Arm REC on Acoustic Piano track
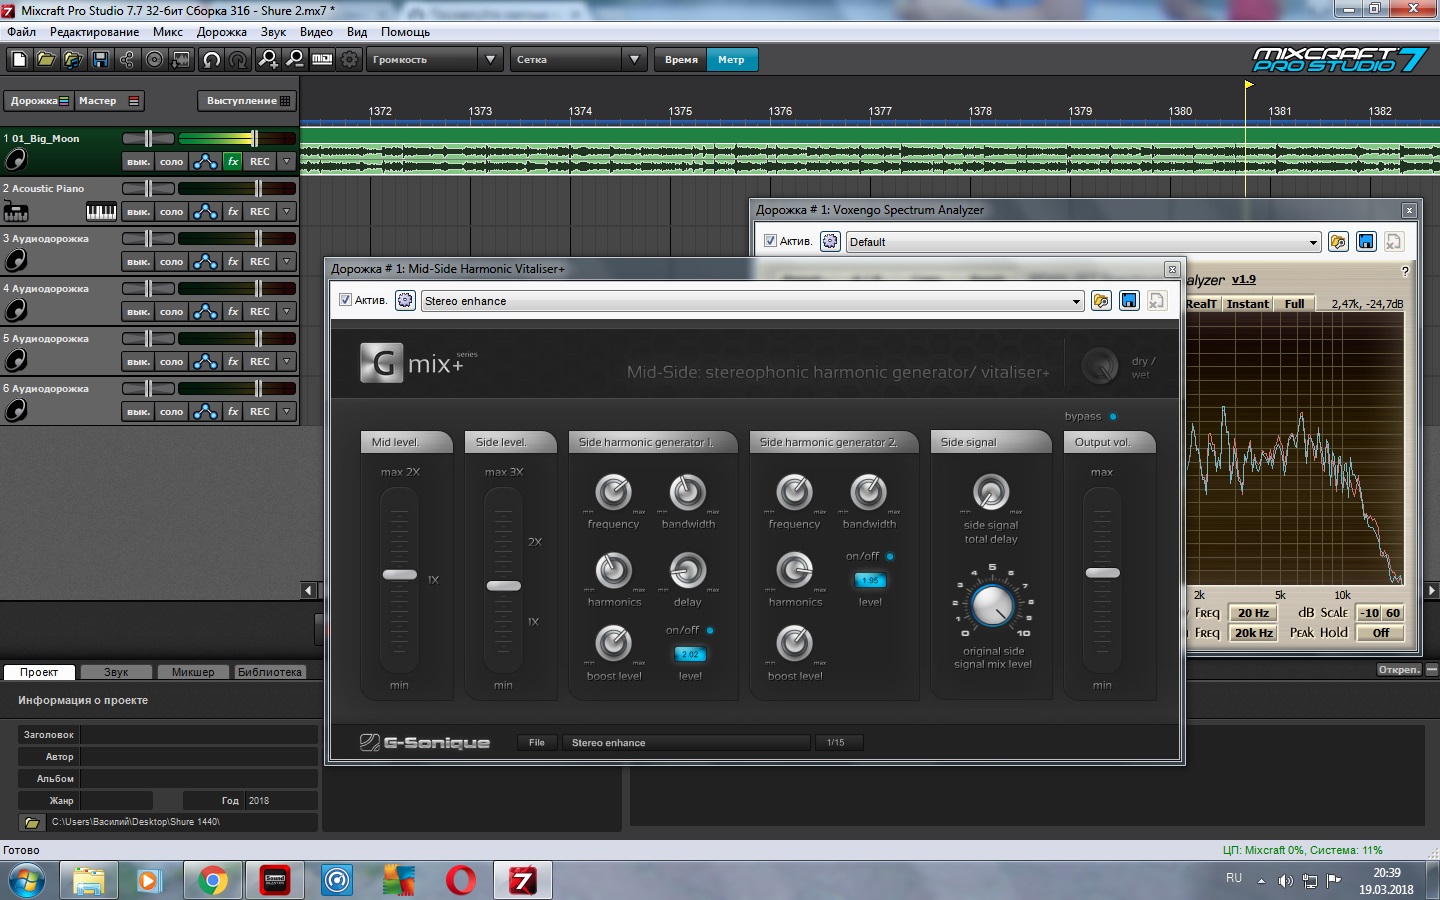Screen dimensions: 1440x900 260,211
